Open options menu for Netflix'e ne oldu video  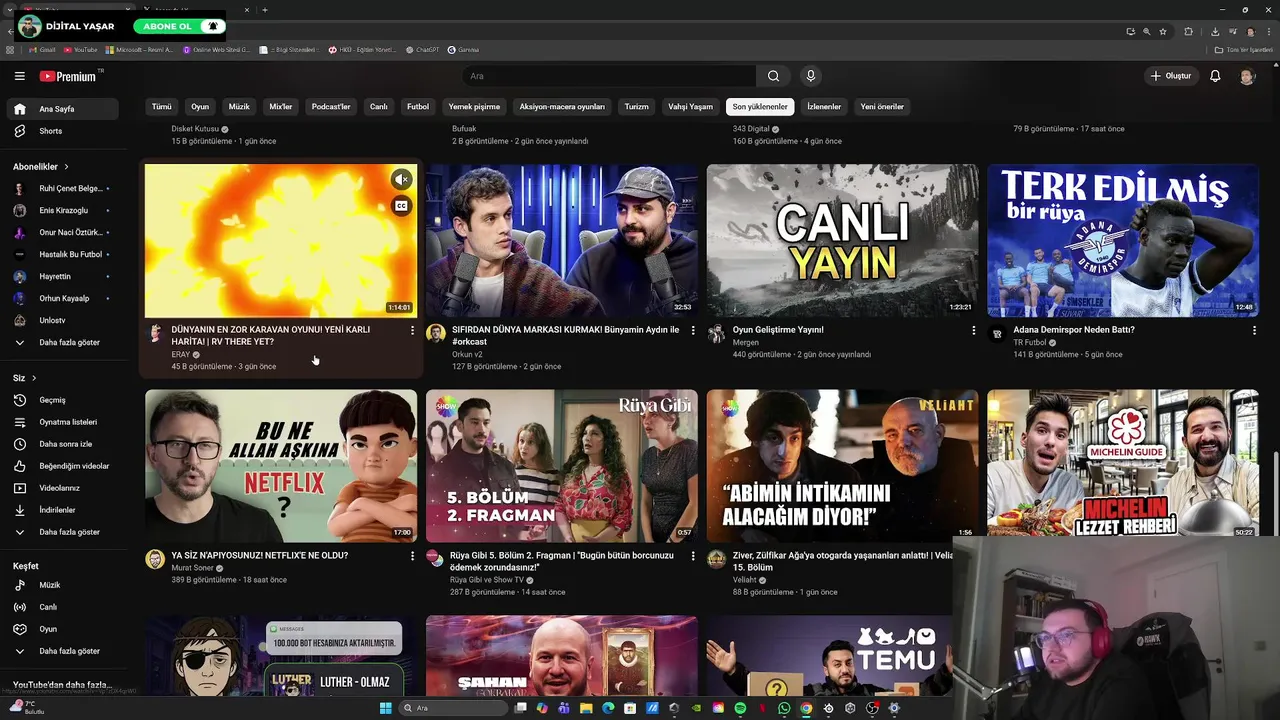(412, 556)
